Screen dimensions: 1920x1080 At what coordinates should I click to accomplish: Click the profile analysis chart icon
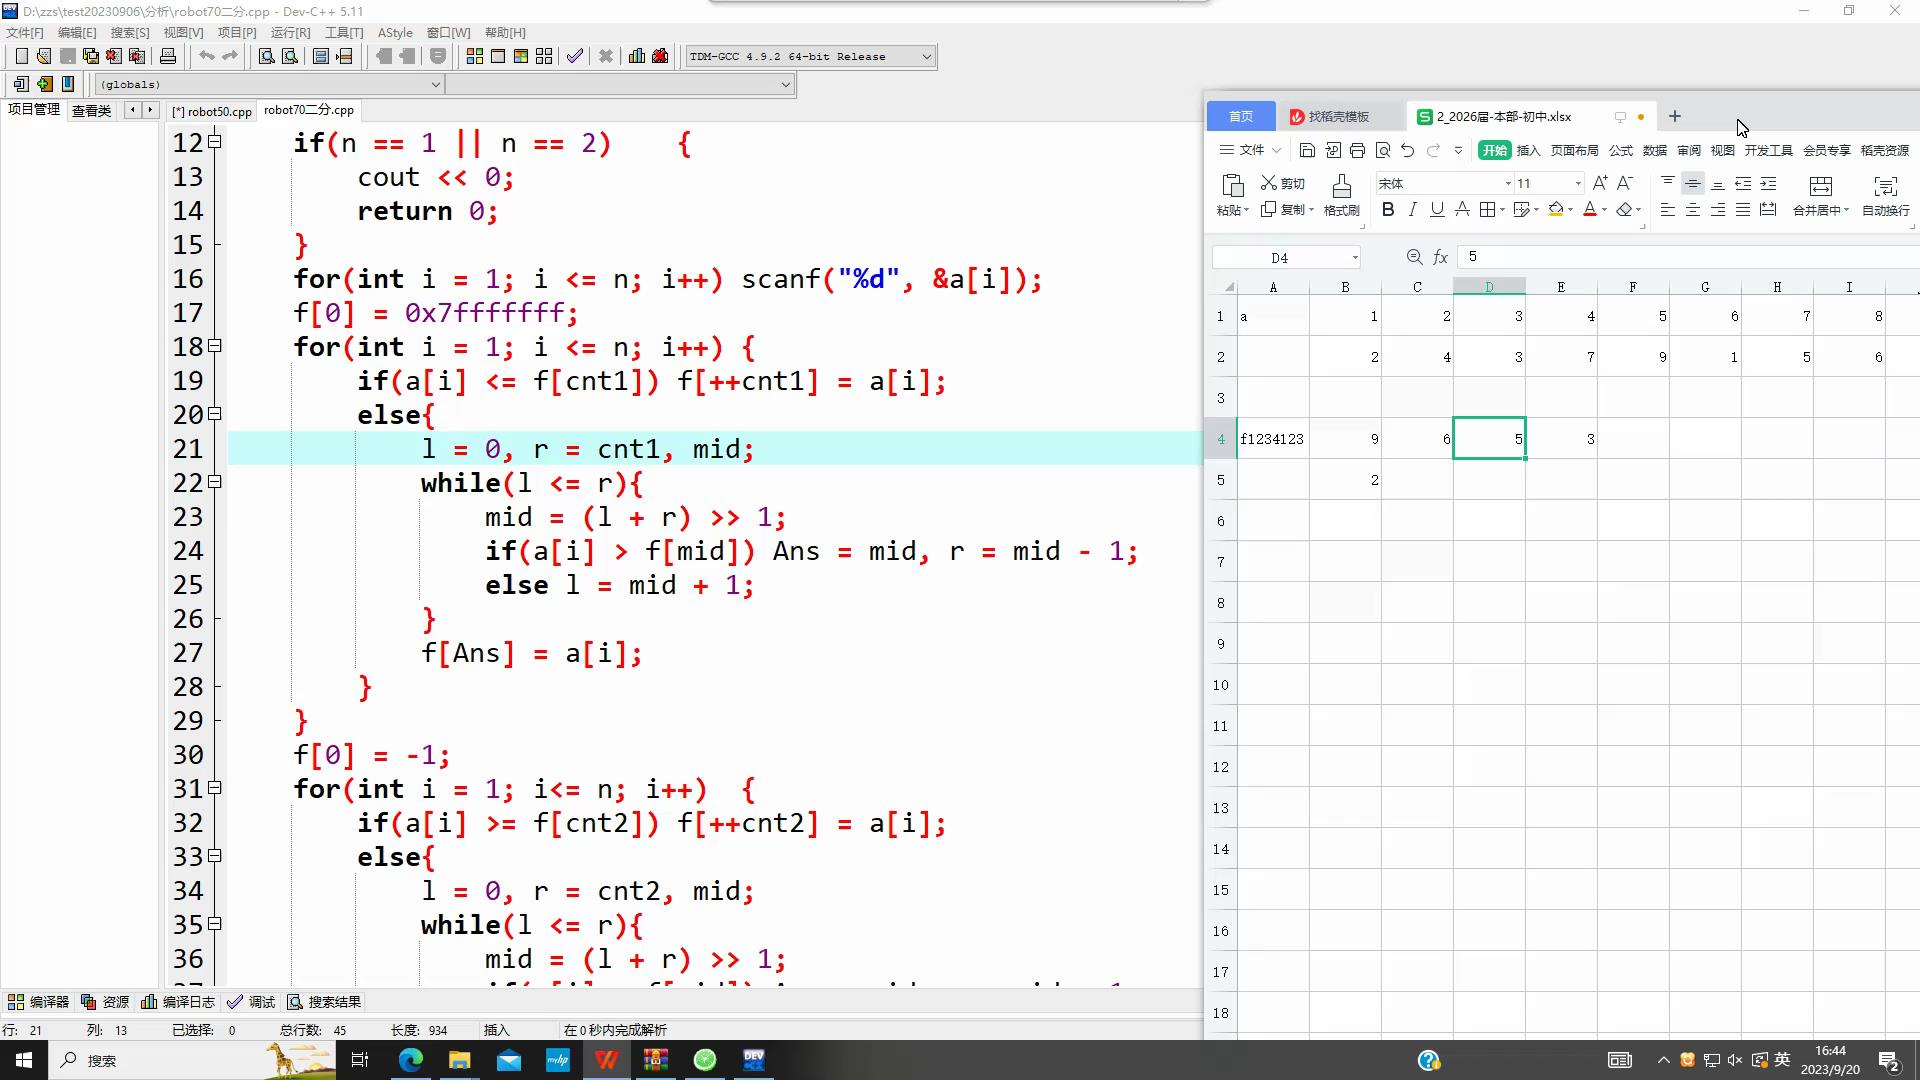(x=637, y=57)
